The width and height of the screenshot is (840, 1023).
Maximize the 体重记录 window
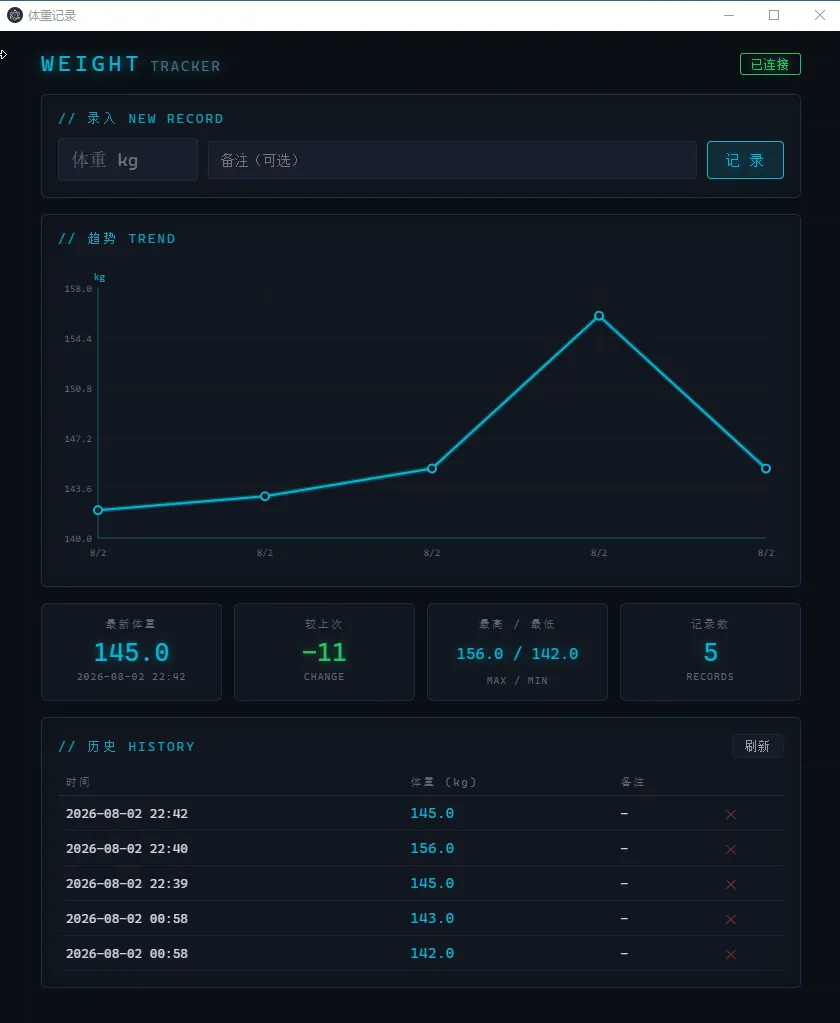pos(774,15)
